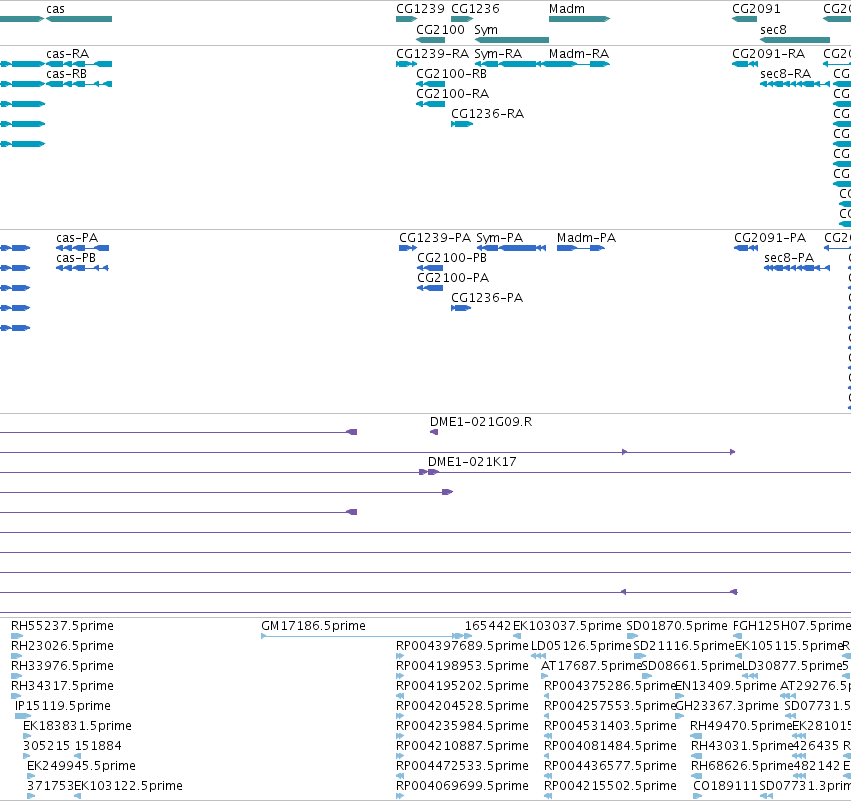Select protein cas-PA
This screenshot has width=851, height=801.
(x=82, y=248)
